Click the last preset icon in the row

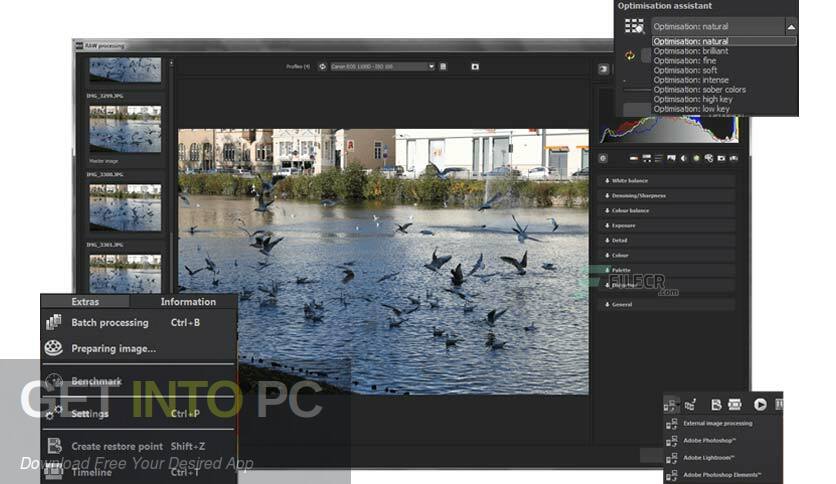coord(734,158)
